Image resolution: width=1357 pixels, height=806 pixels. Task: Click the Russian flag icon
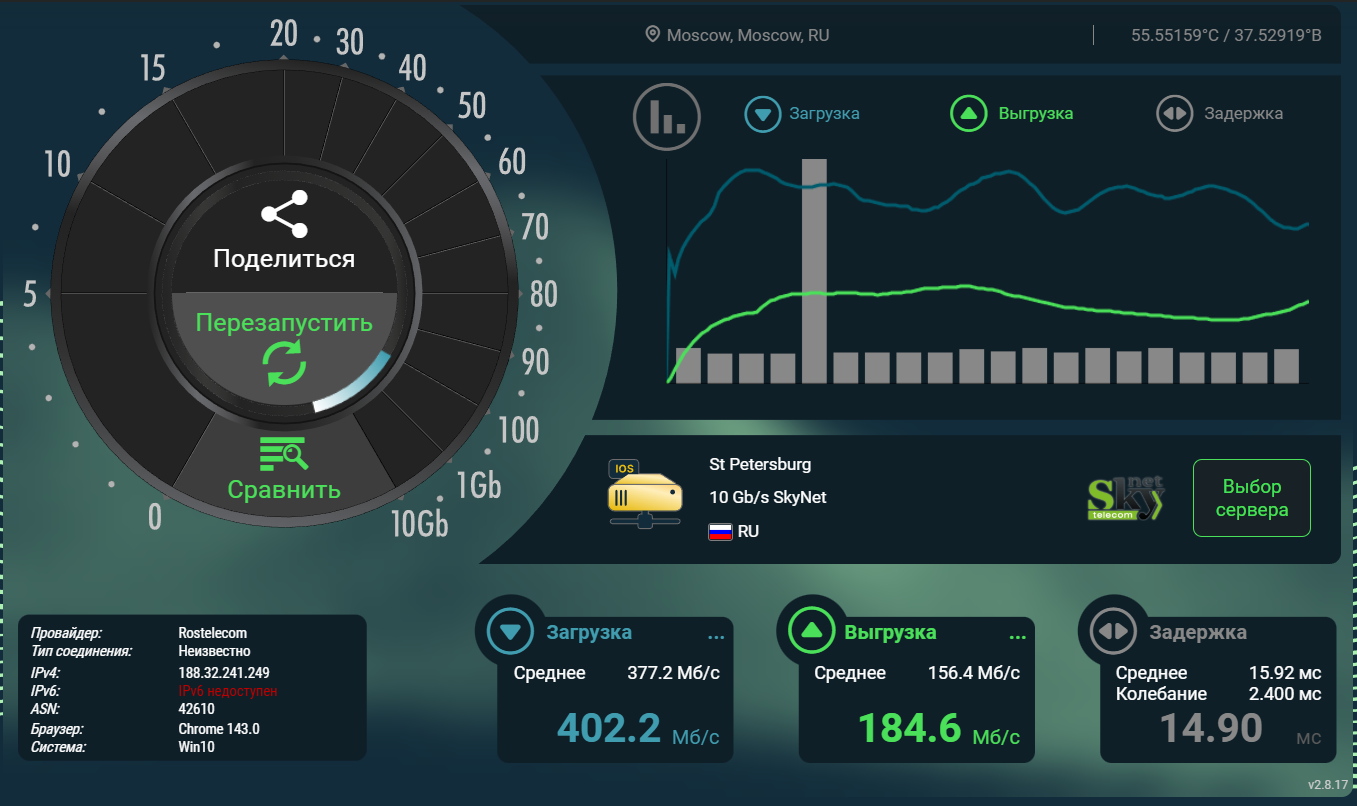click(x=720, y=532)
